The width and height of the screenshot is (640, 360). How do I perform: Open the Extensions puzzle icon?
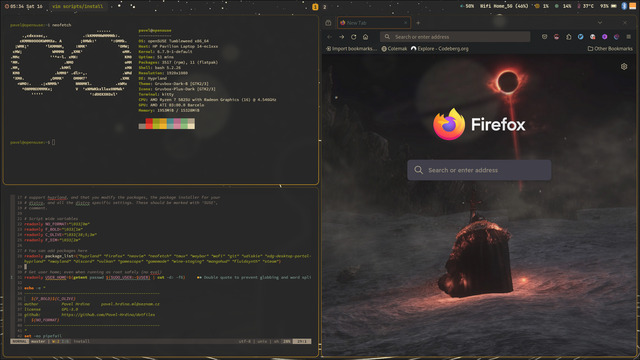tap(569, 37)
